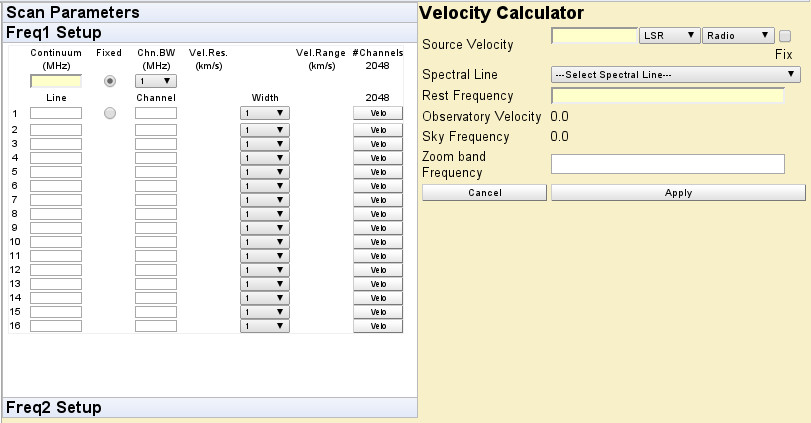Click the Velo button for row 1
The height and width of the screenshot is (423, 811).
pyautogui.click(x=378, y=114)
